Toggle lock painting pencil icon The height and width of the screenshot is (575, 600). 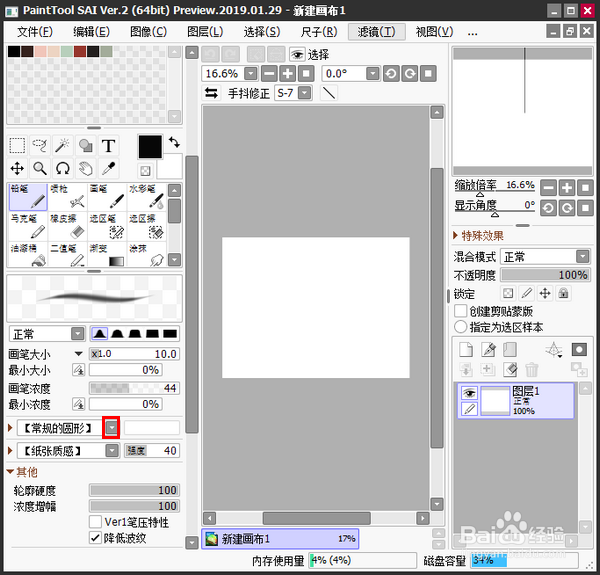pos(527,293)
